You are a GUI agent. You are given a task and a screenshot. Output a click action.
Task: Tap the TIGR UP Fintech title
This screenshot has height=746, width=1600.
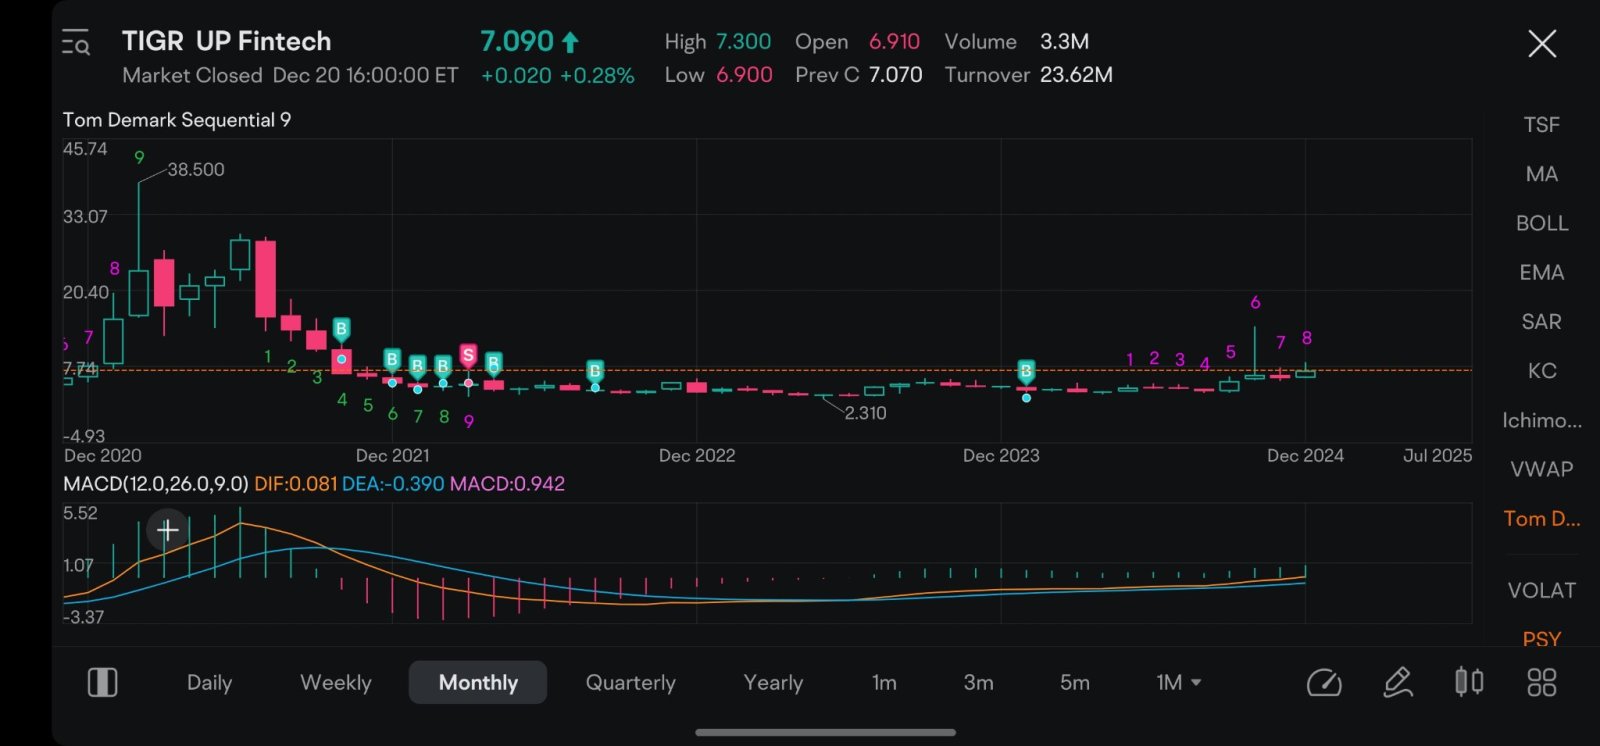226,41
